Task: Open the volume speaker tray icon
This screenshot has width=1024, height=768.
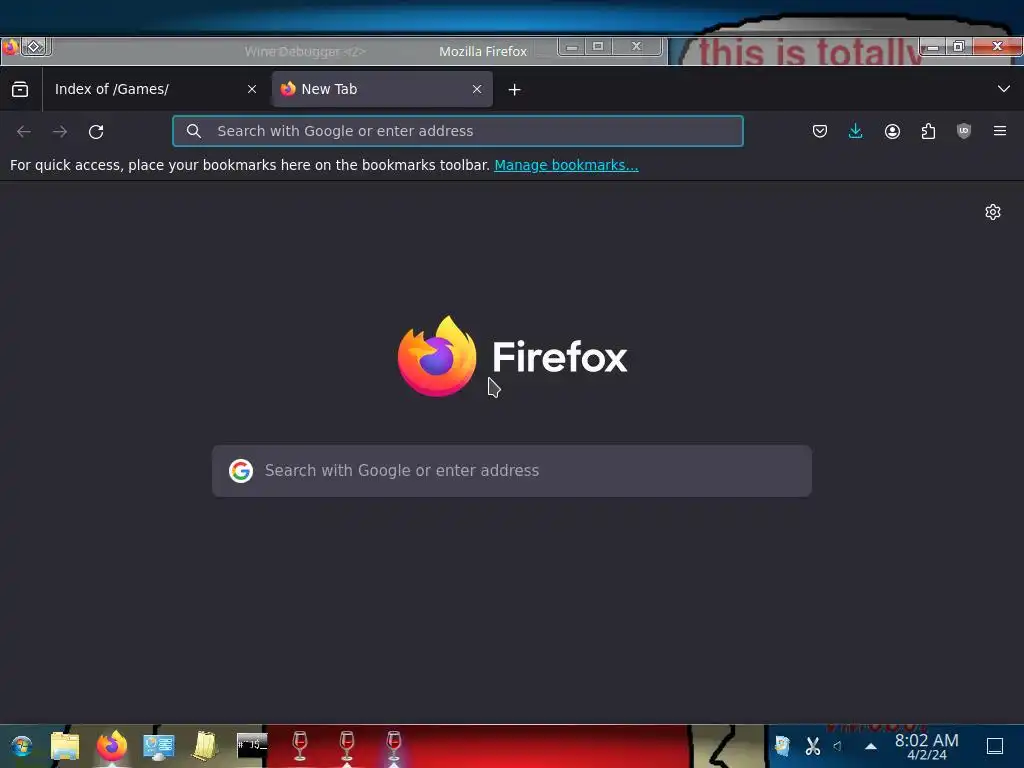Action: 838,745
